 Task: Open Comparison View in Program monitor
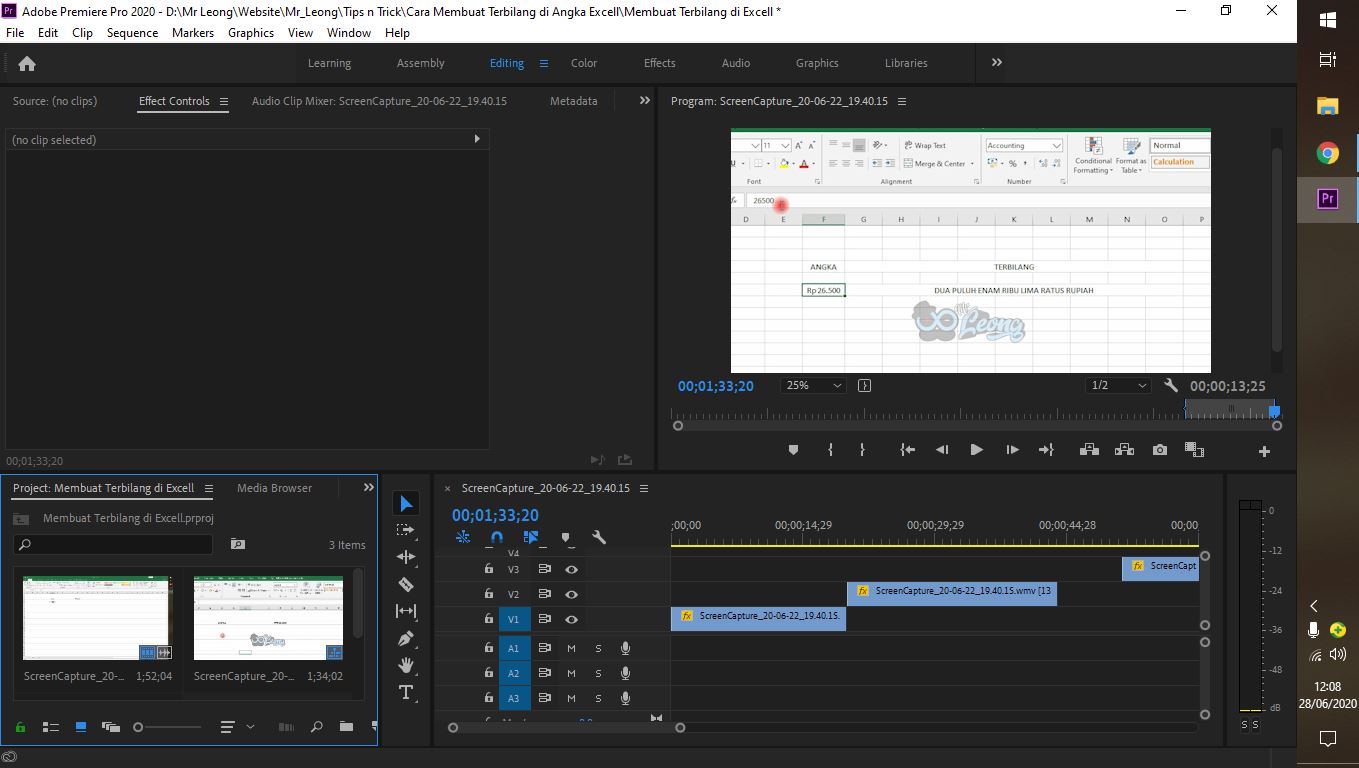click(x=1193, y=450)
